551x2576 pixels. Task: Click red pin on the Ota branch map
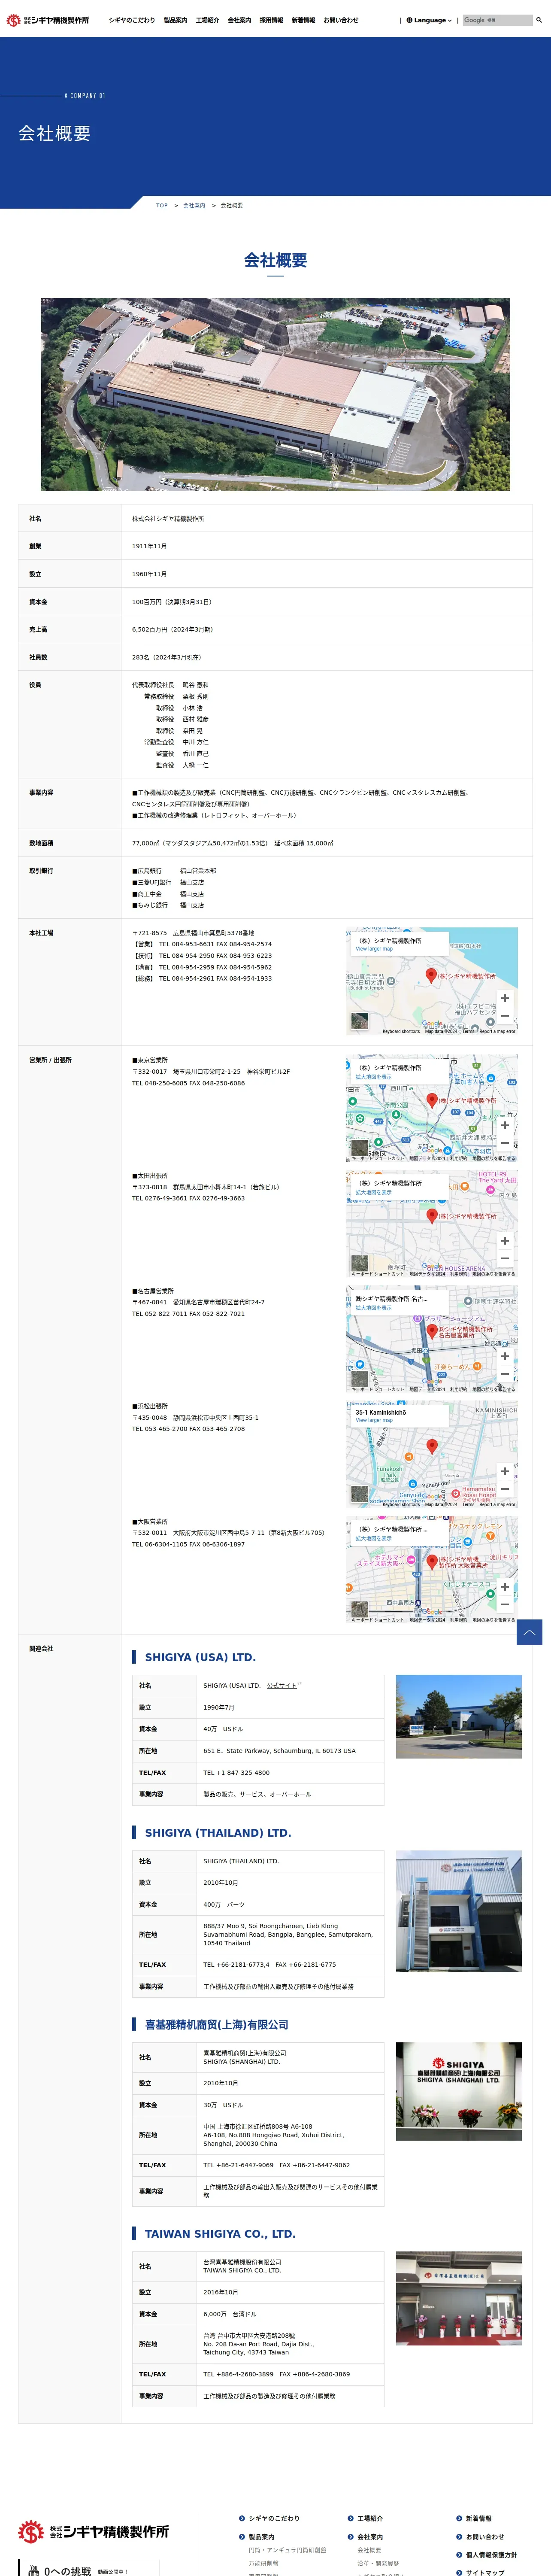tap(432, 1215)
